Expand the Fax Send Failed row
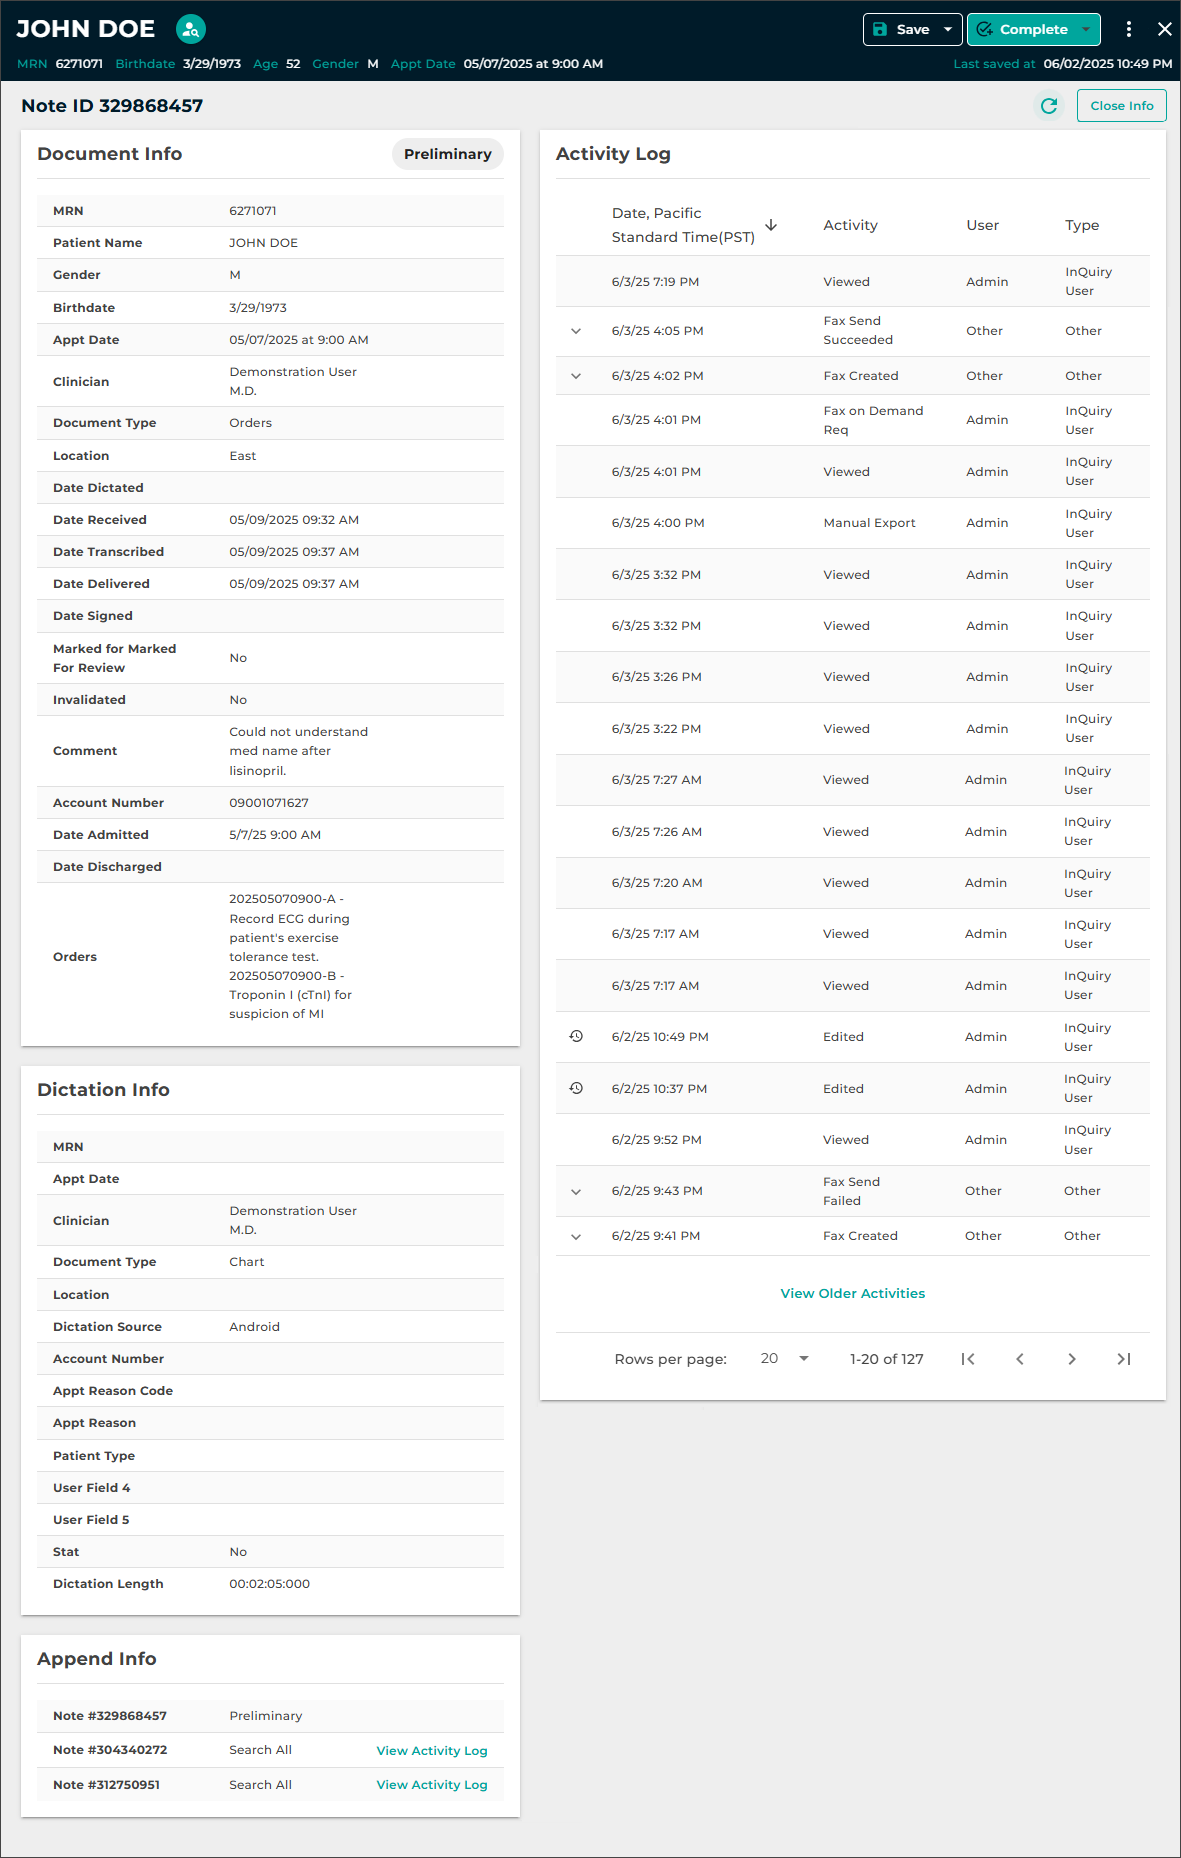The height and width of the screenshot is (1858, 1181). (x=576, y=1191)
